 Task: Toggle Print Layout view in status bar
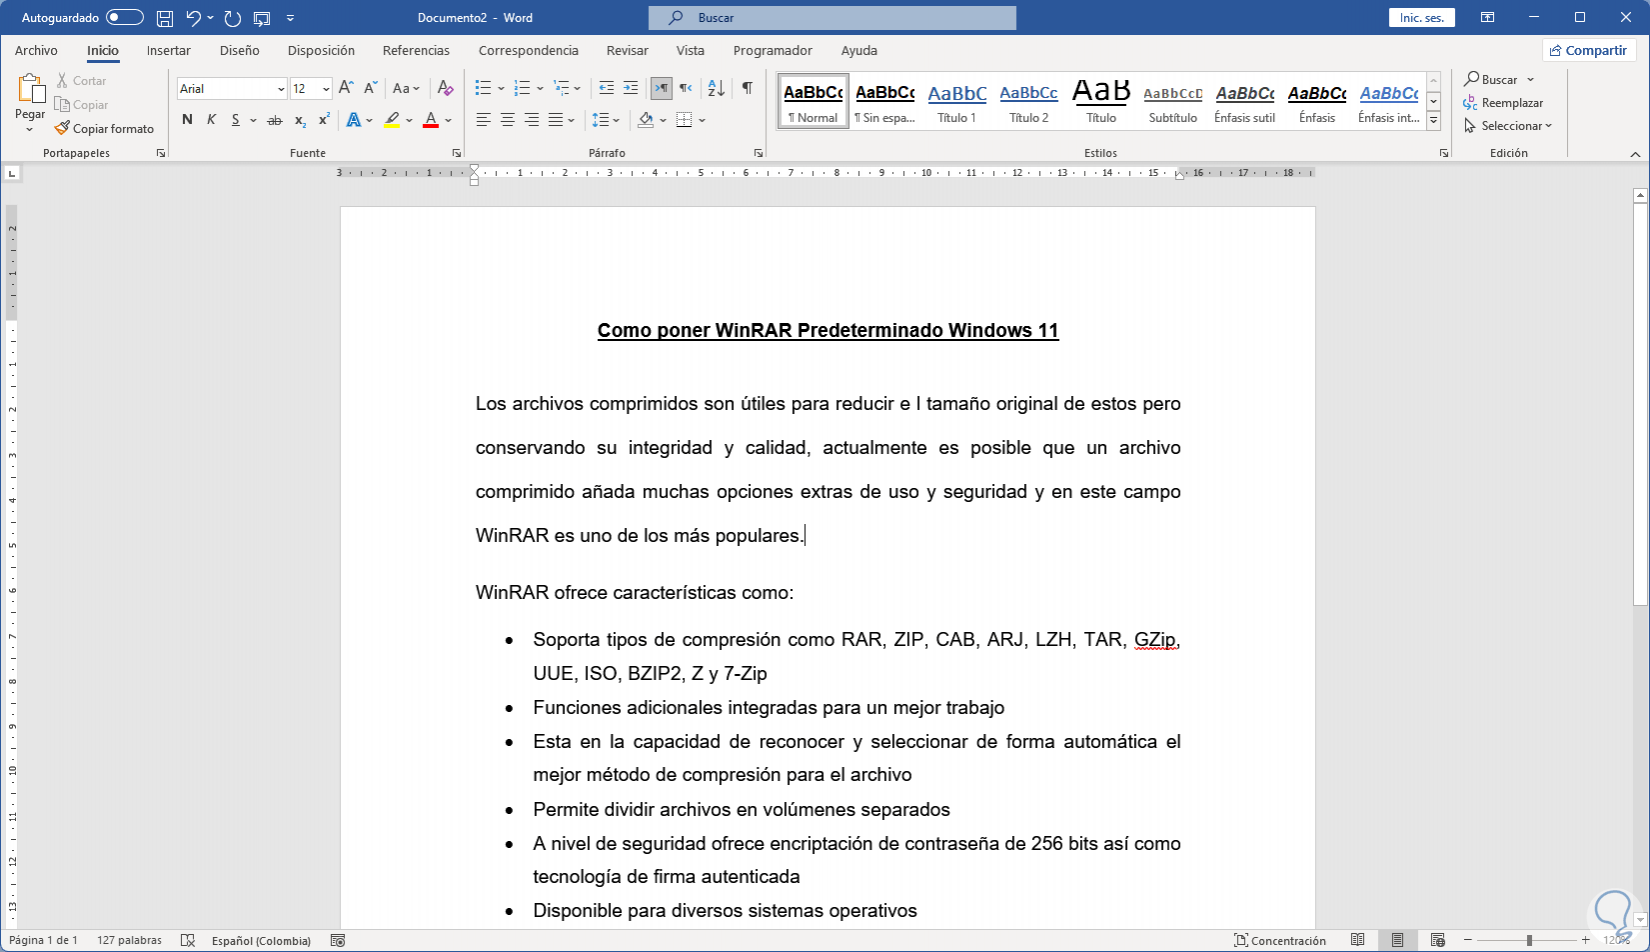pos(1397,940)
